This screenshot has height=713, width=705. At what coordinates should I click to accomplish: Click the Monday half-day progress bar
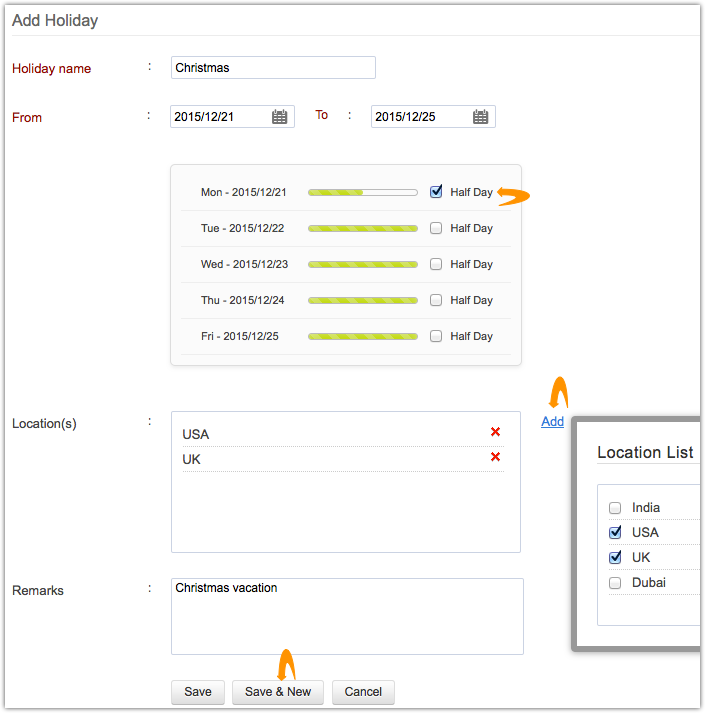(362, 192)
